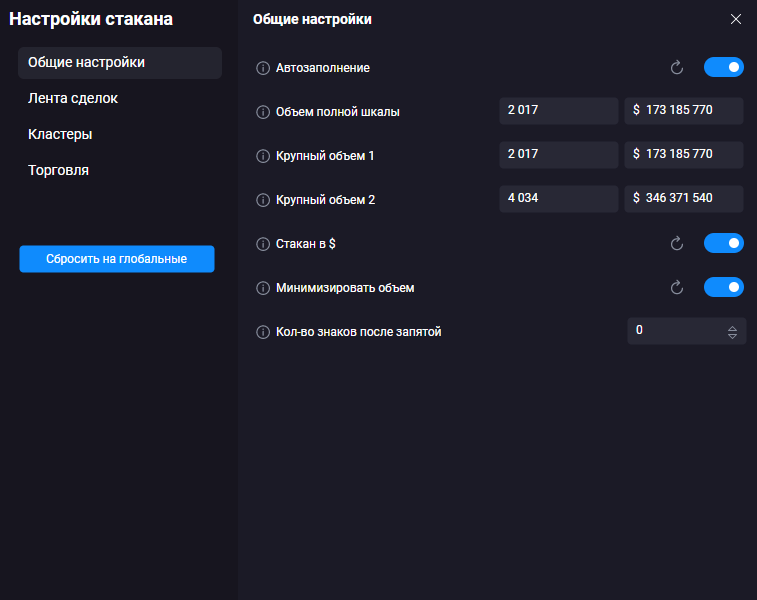Close the settings dialog with the X
Screen dimensions: 757x600
(x=736, y=19)
